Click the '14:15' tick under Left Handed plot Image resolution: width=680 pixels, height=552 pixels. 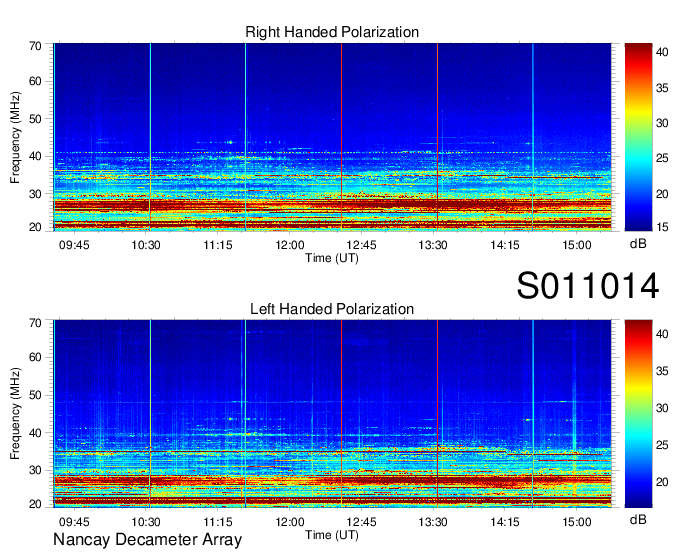tap(505, 522)
